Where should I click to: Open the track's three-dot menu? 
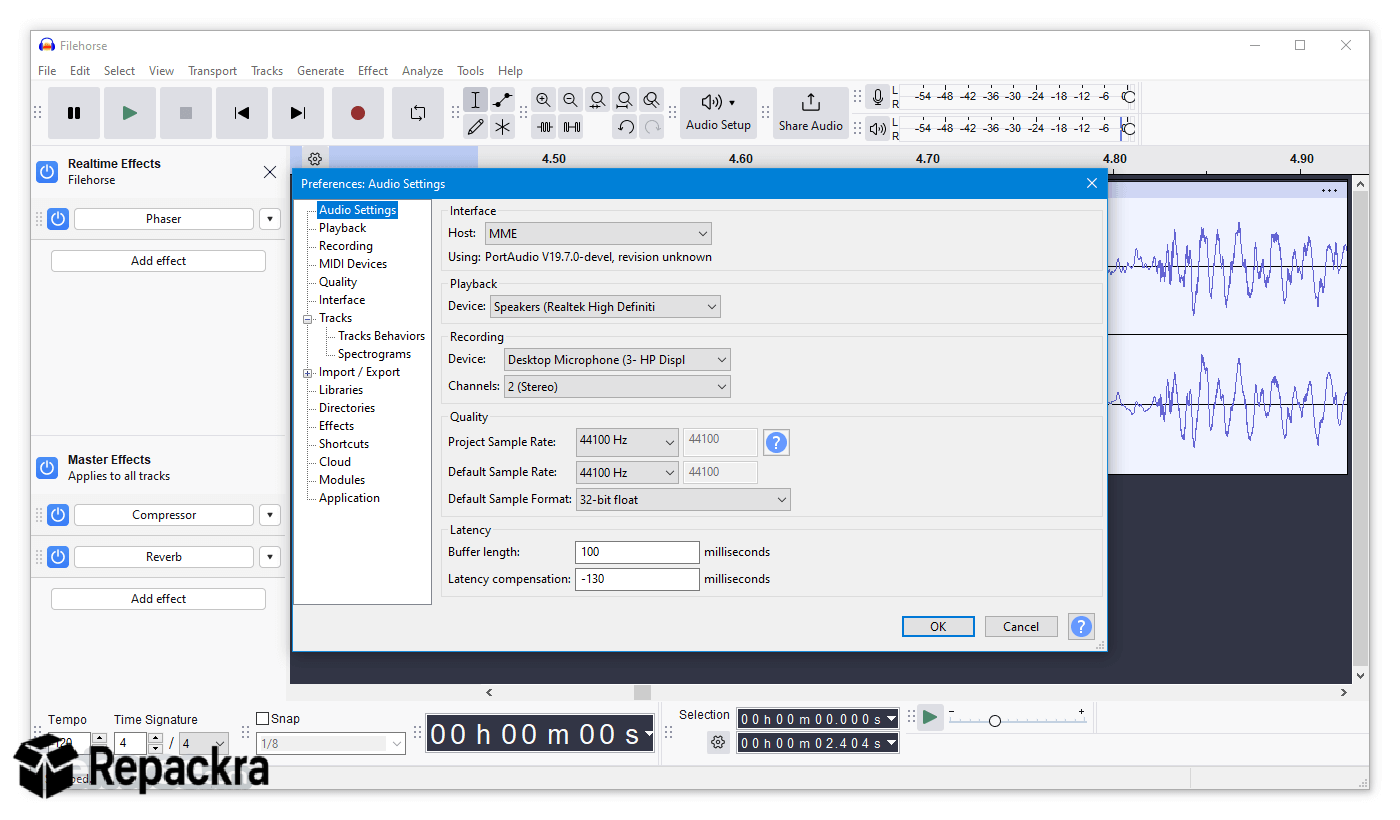1329,191
